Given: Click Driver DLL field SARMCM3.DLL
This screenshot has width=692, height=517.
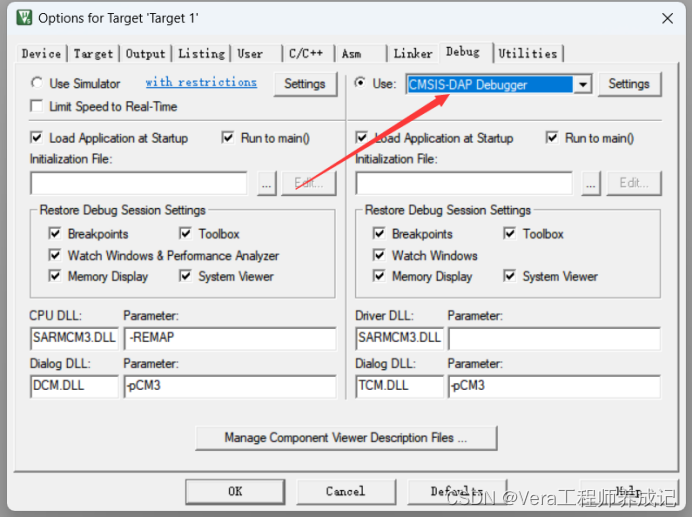Looking at the screenshot, I should pyautogui.click(x=399, y=338).
